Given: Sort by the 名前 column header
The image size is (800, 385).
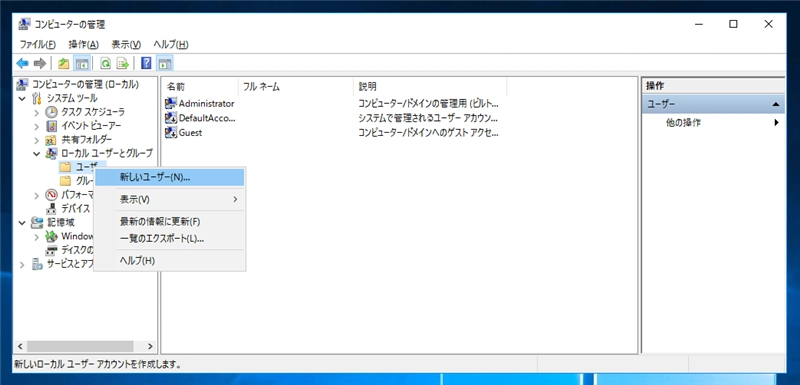Looking at the screenshot, I should [200, 87].
